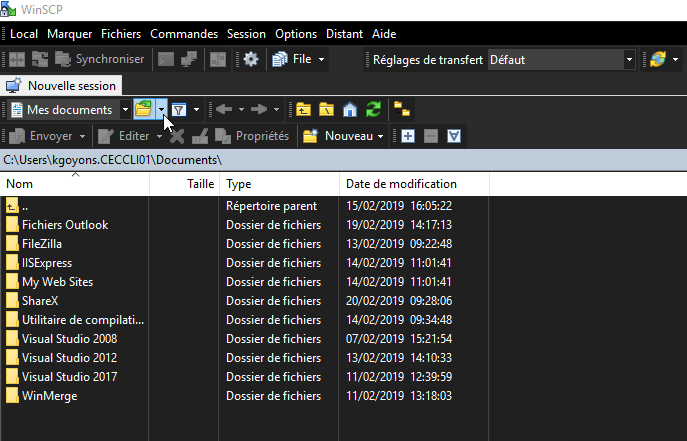Click the select files plus icon

click(408, 136)
